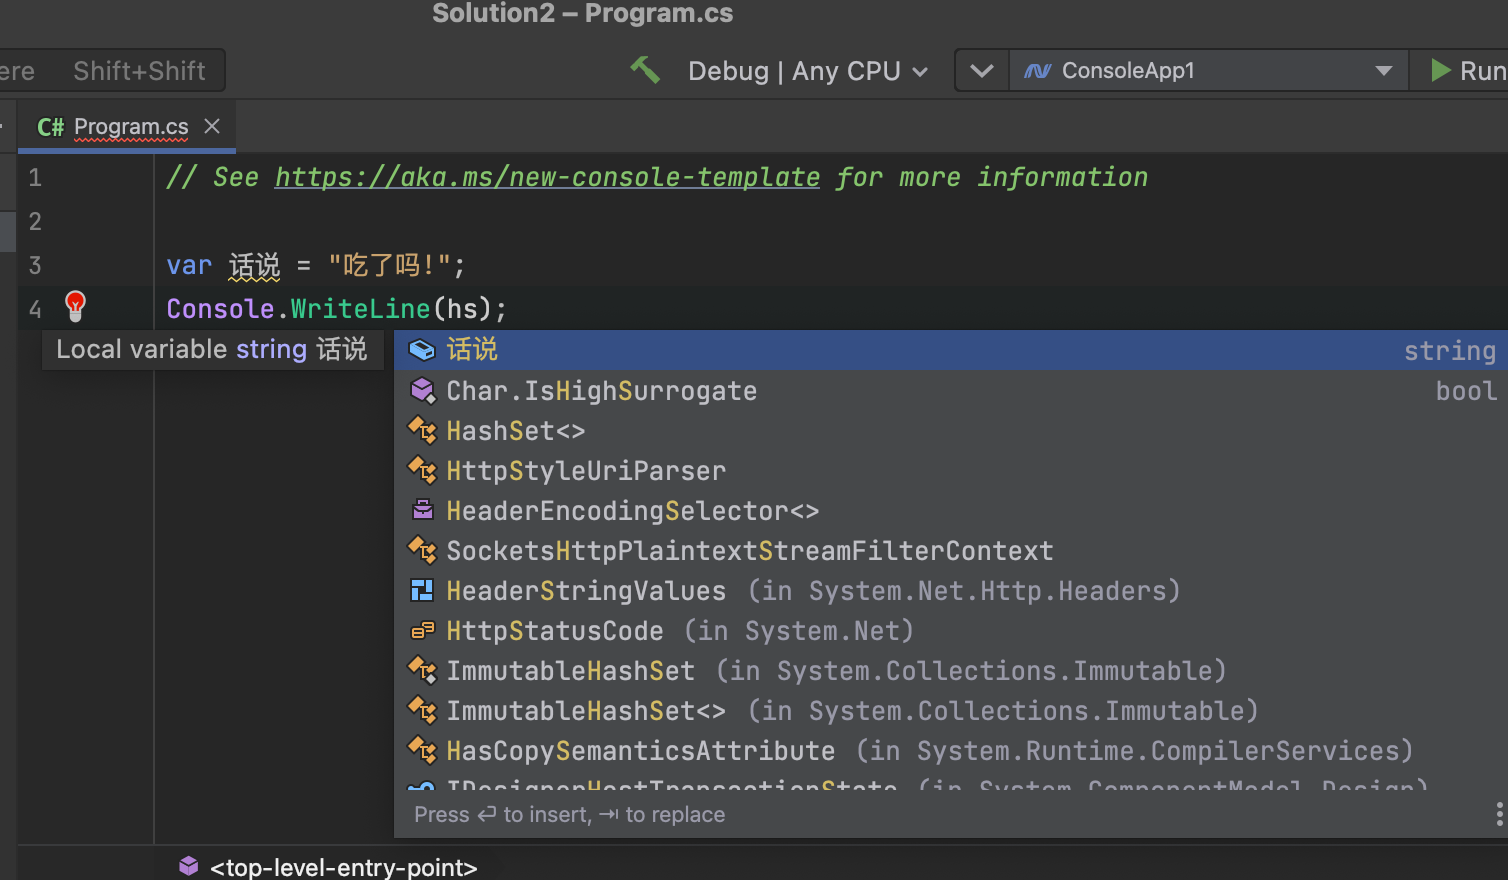Viewport: 1508px width, 880px height.
Task: Click the class icon beside HttpStyleUriParser
Action: 423,471
